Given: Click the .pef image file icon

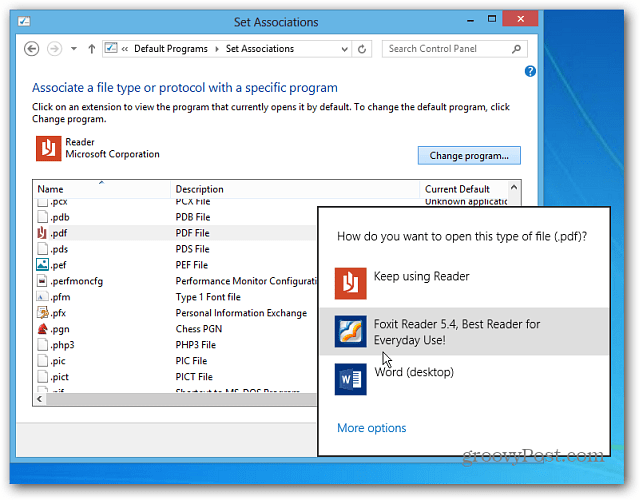Looking at the screenshot, I should click(x=42, y=265).
